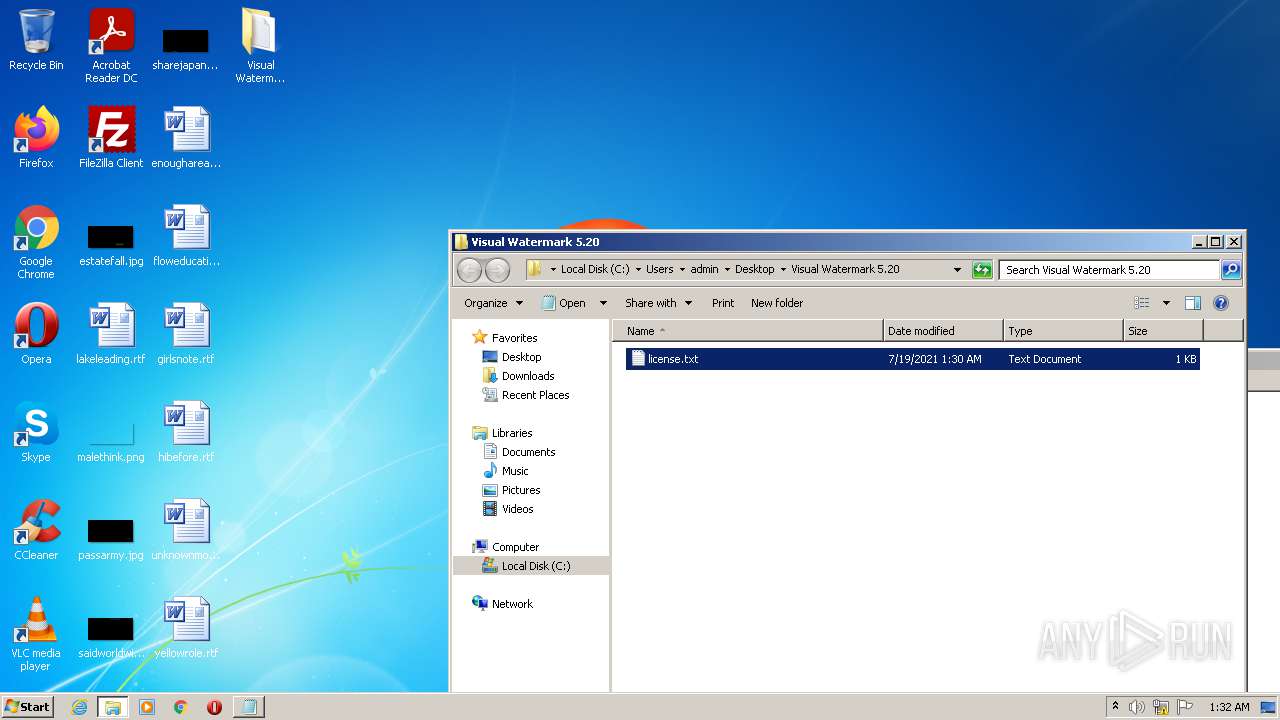Select Computer in navigation pane
The image size is (1280, 720).
point(515,547)
